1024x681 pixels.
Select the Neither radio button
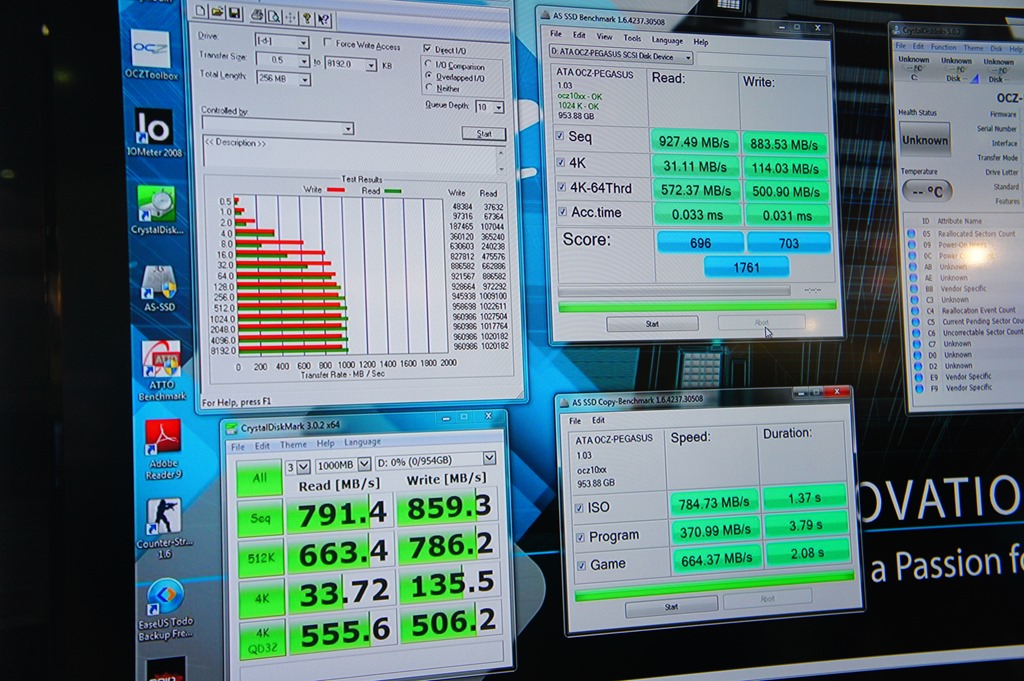tap(429, 87)
